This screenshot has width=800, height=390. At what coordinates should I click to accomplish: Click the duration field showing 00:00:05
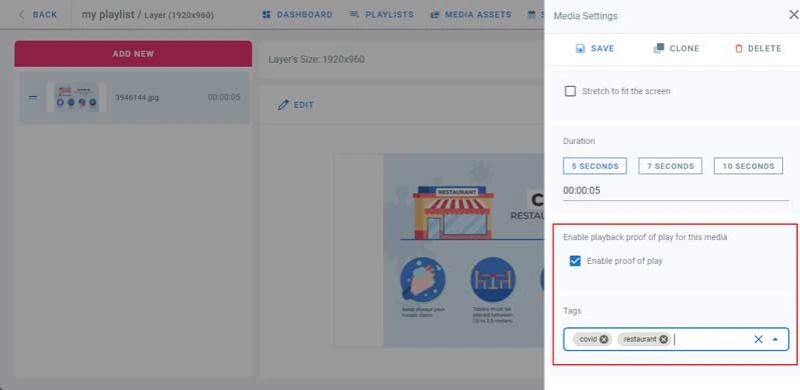tap(676, 191)
